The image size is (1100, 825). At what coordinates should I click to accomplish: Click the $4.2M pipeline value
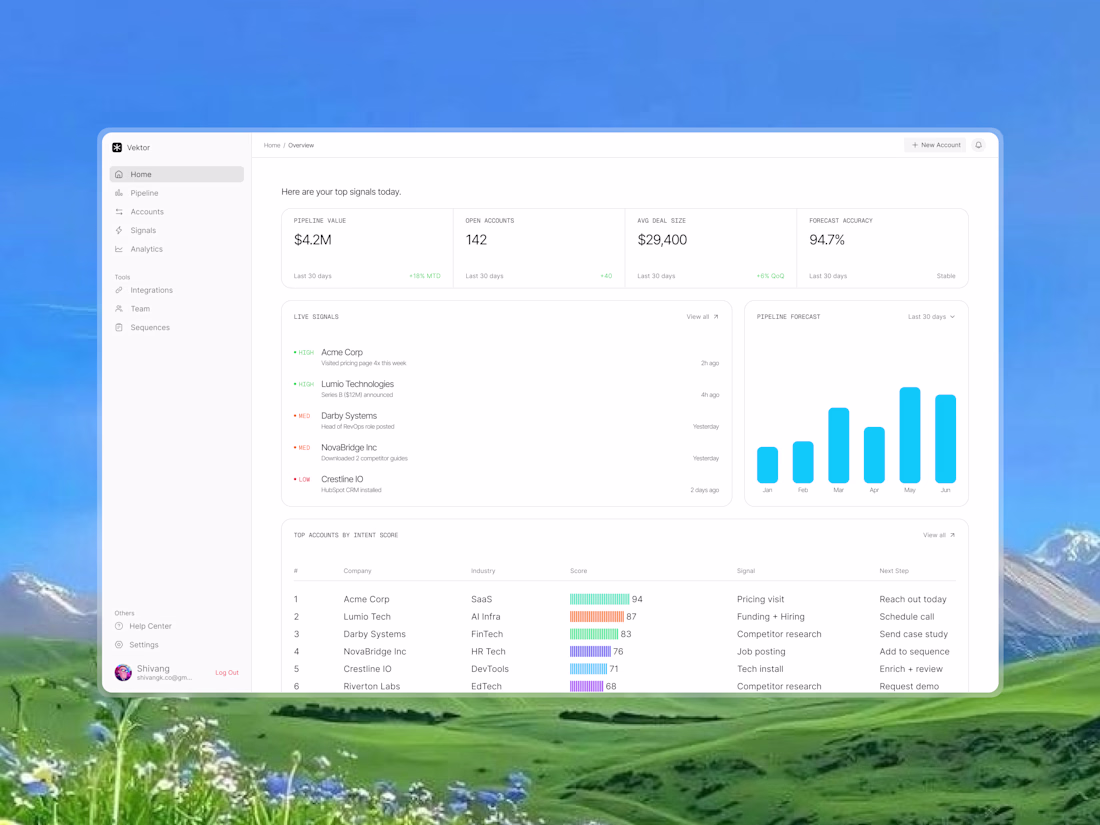[x=312, y=240]
